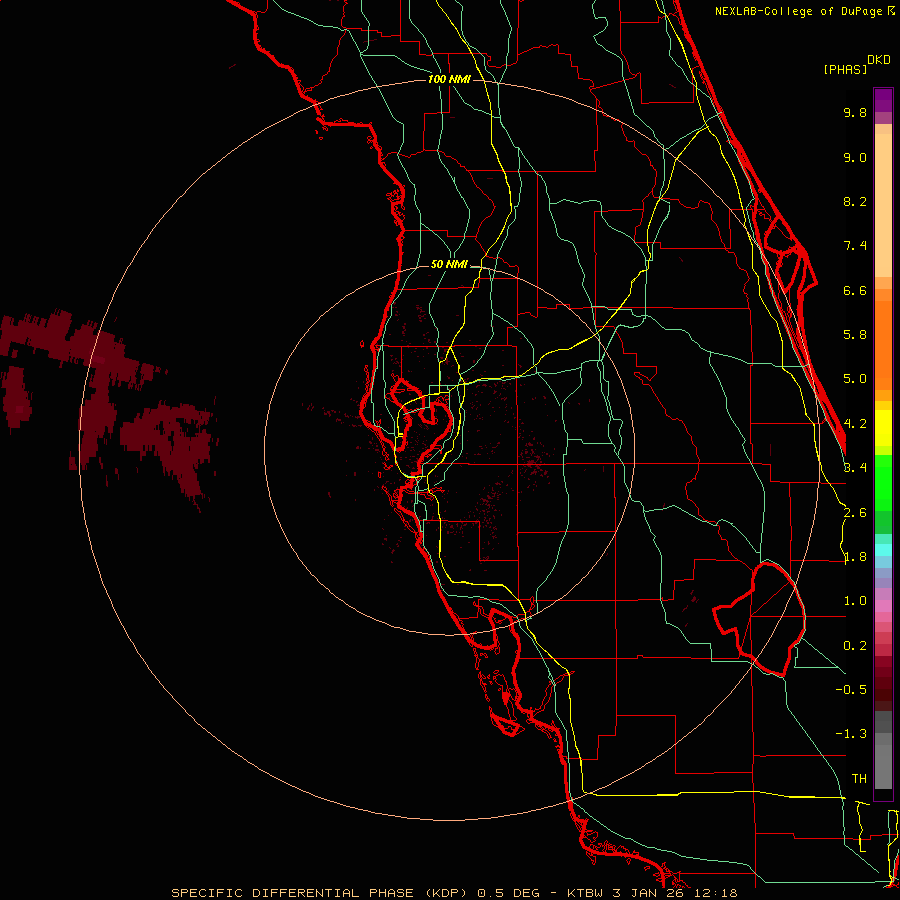900x900 pixels.
Task: Pick the cyan color bar segment
Action: coord(883,549)
